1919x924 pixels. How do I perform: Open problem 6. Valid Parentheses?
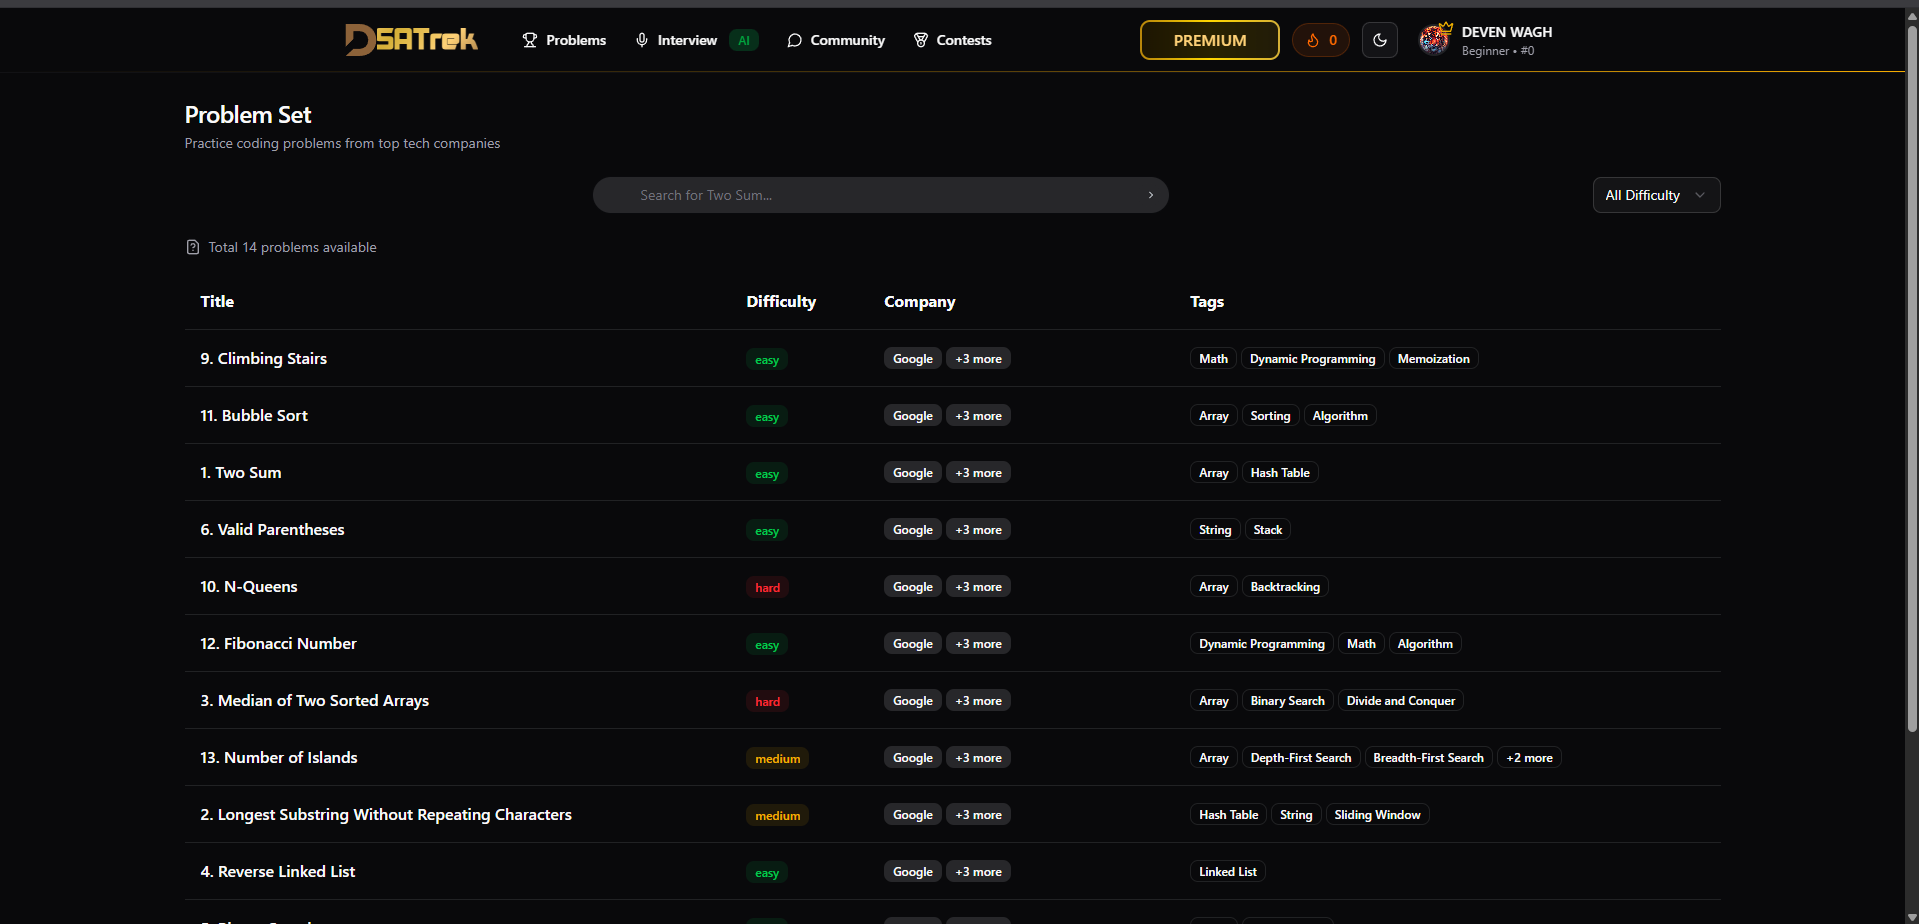click(x=272, y=529)
